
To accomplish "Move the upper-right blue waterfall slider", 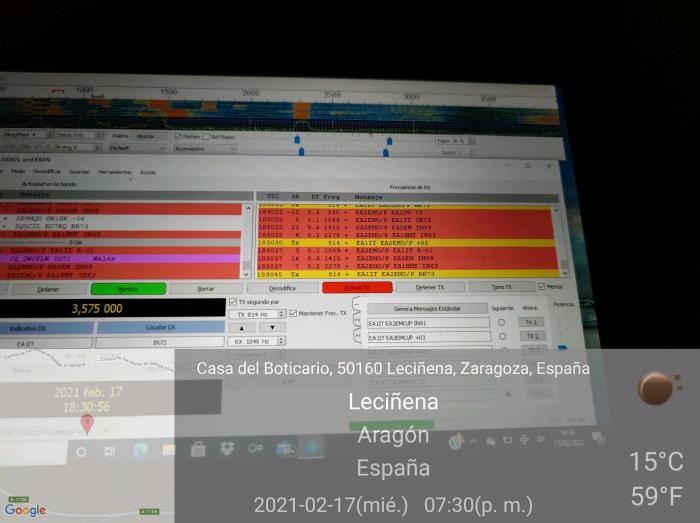I will point(389,141).
